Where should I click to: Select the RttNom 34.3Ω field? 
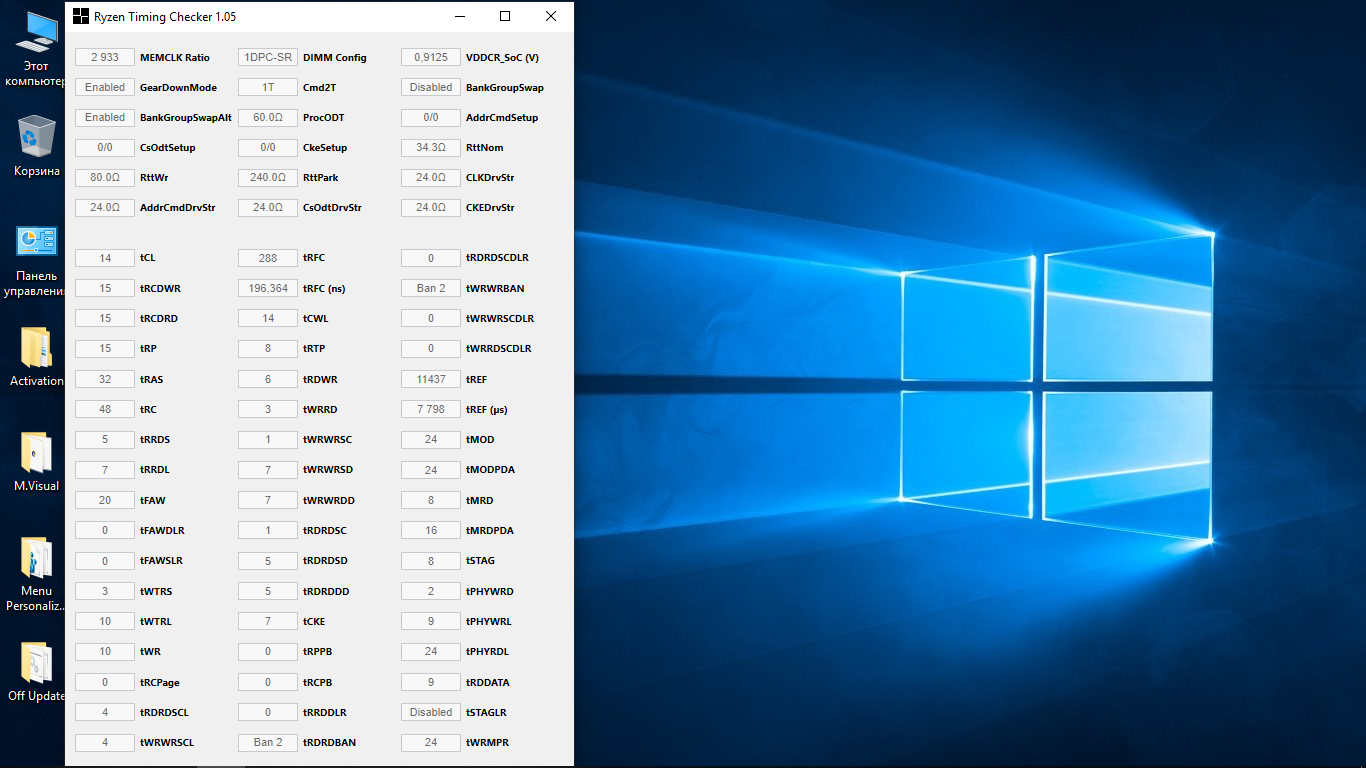[x=431, y=148]
